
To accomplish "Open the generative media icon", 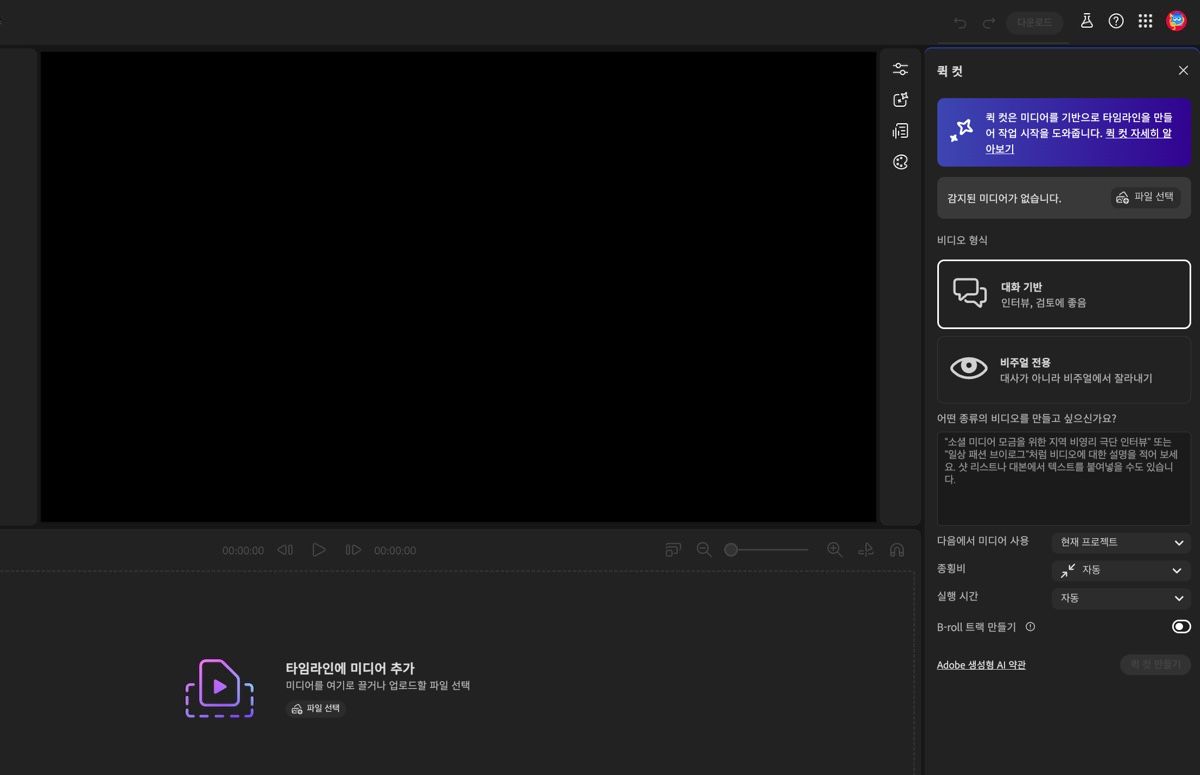I will pos(900,100).
